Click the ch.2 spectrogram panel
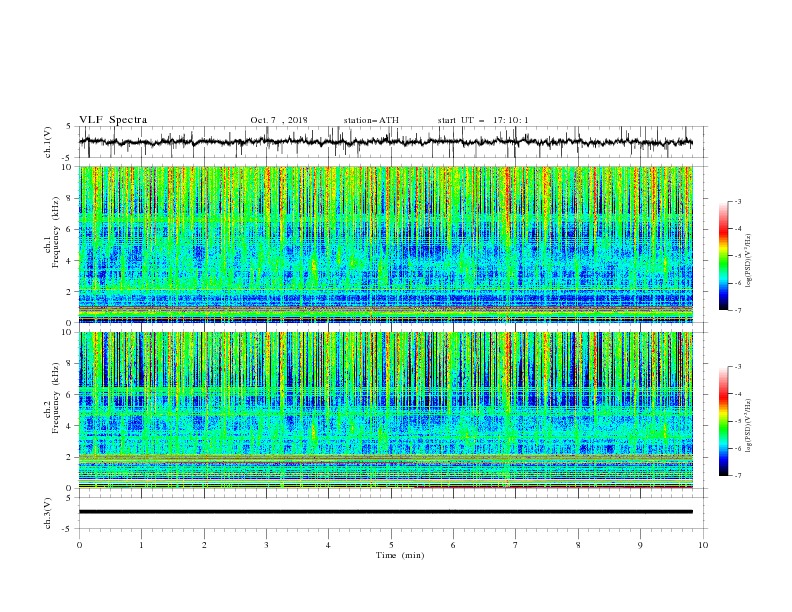 [385, 410]
